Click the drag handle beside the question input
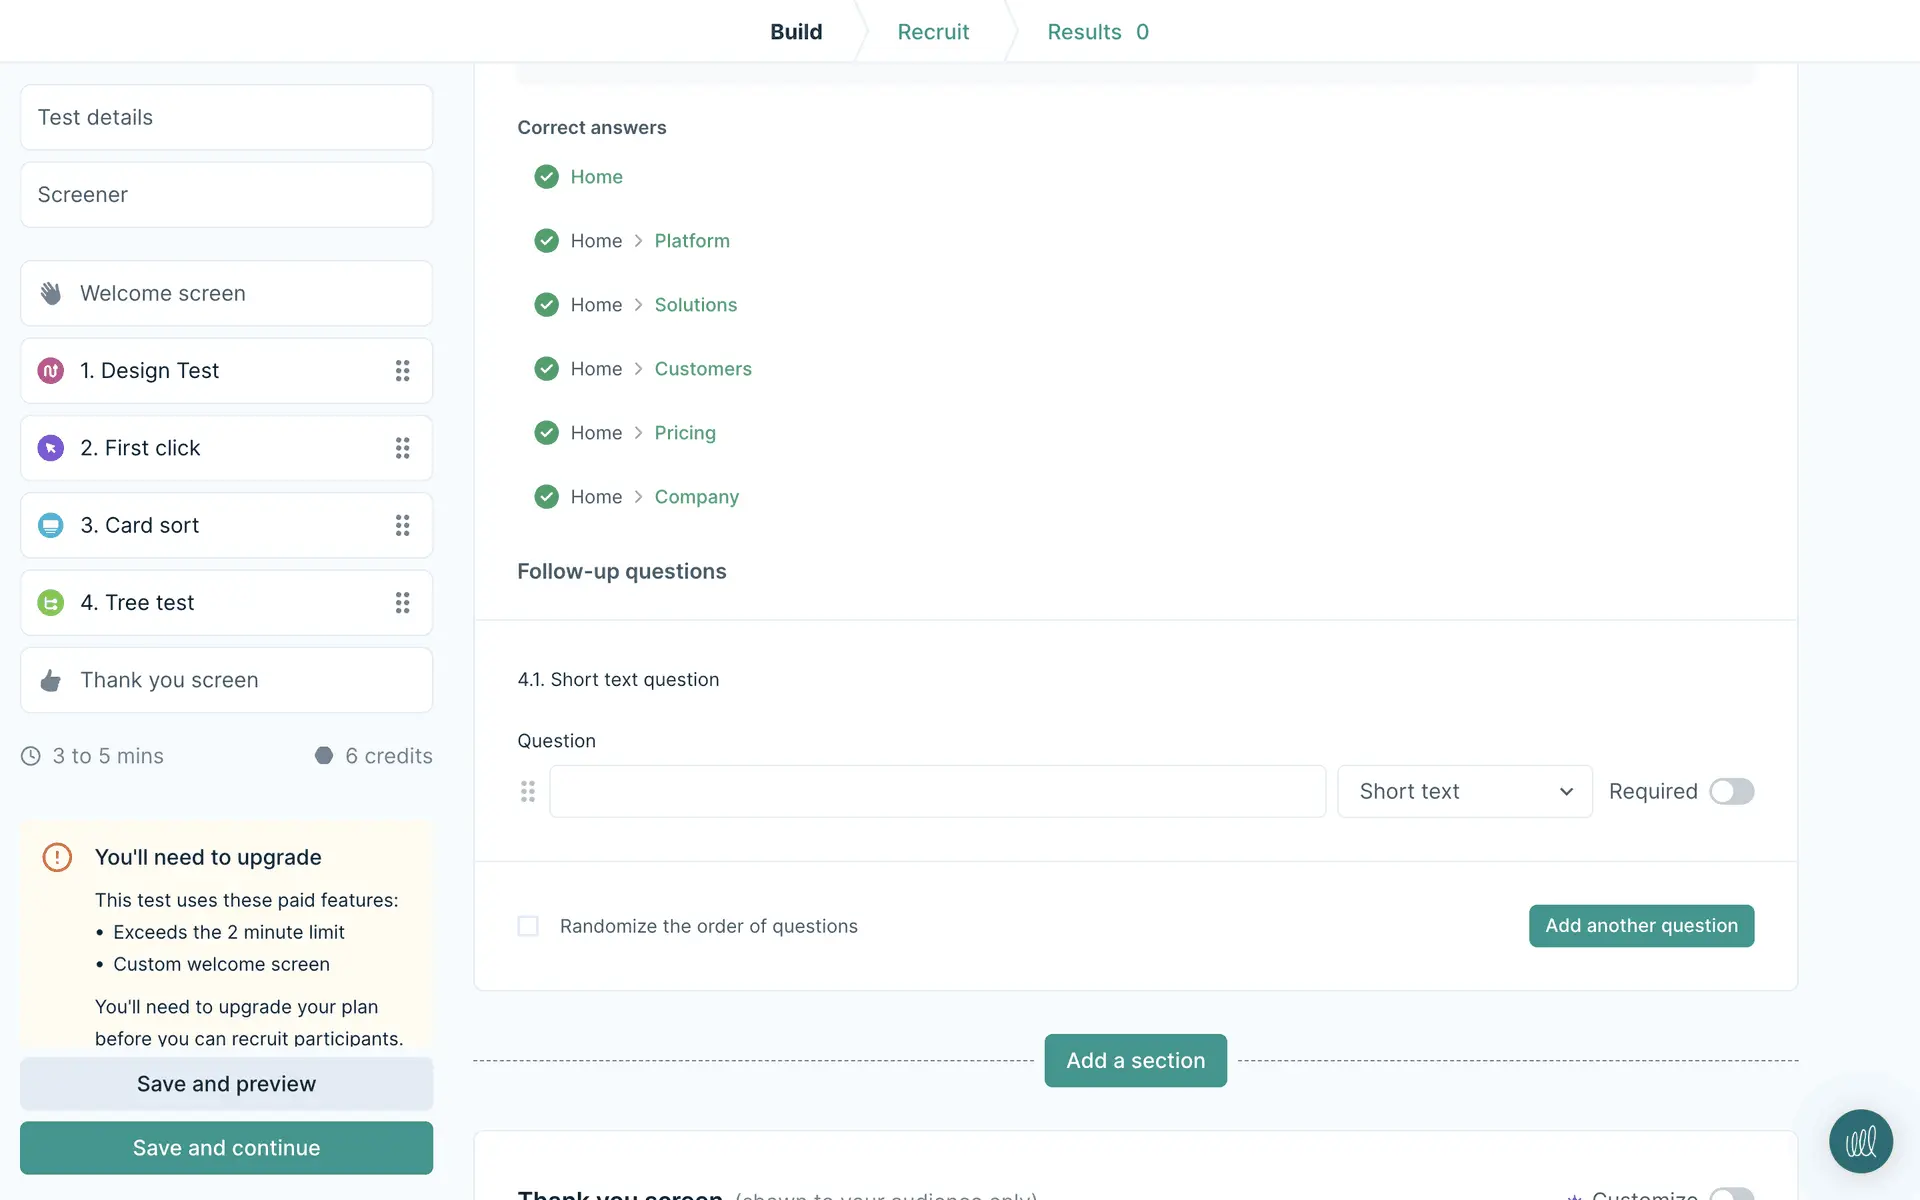 (528, 792)
